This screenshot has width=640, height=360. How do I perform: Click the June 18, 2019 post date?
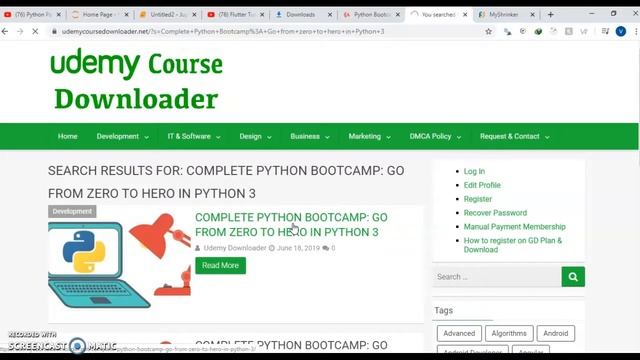(298, 248)
